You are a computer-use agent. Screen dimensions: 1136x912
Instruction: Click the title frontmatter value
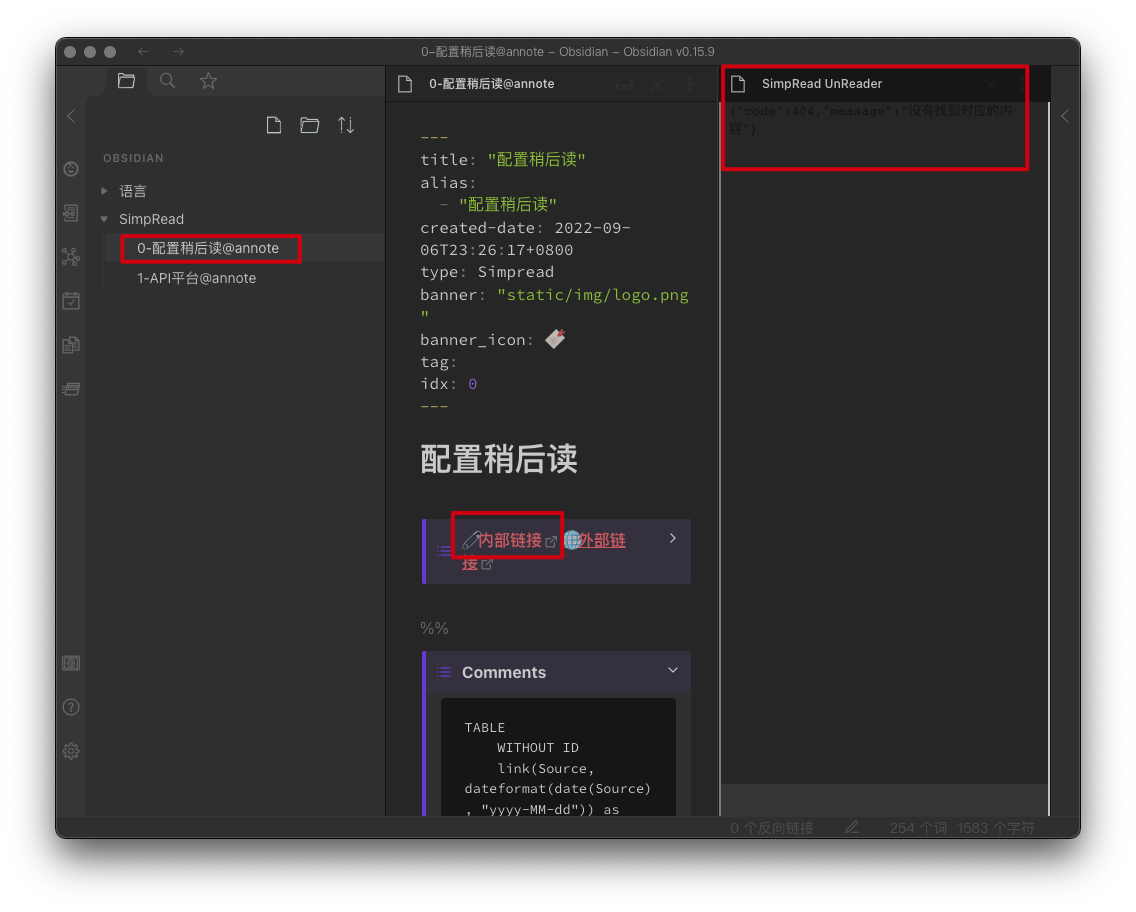coord(536,160)
